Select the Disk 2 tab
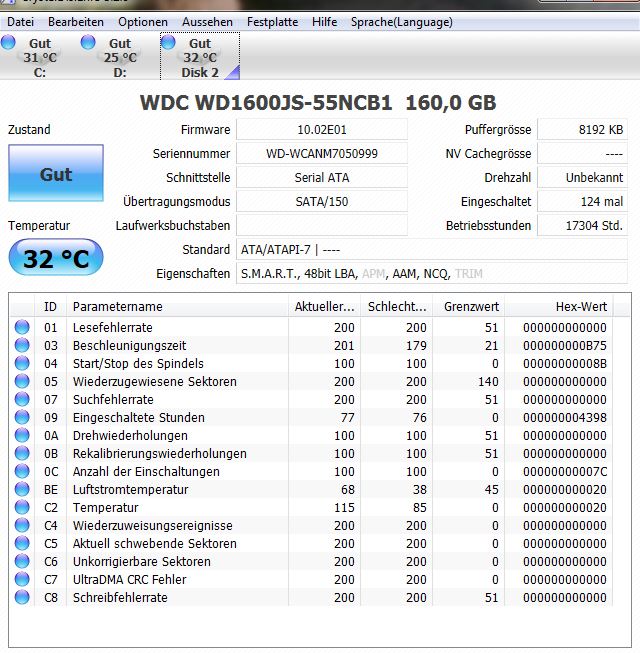The image size is (640, 653). (200, 57)
